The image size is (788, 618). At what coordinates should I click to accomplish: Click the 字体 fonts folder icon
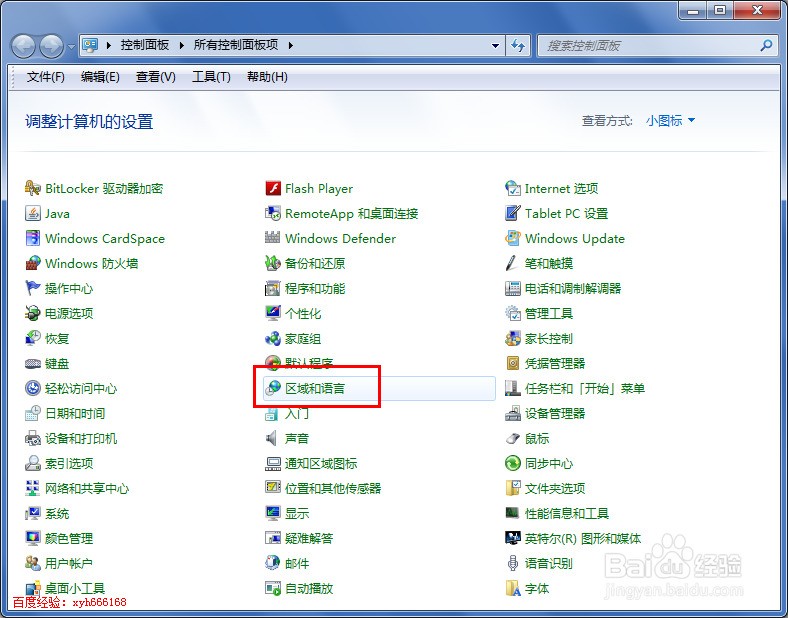click(x=513, y=588)
